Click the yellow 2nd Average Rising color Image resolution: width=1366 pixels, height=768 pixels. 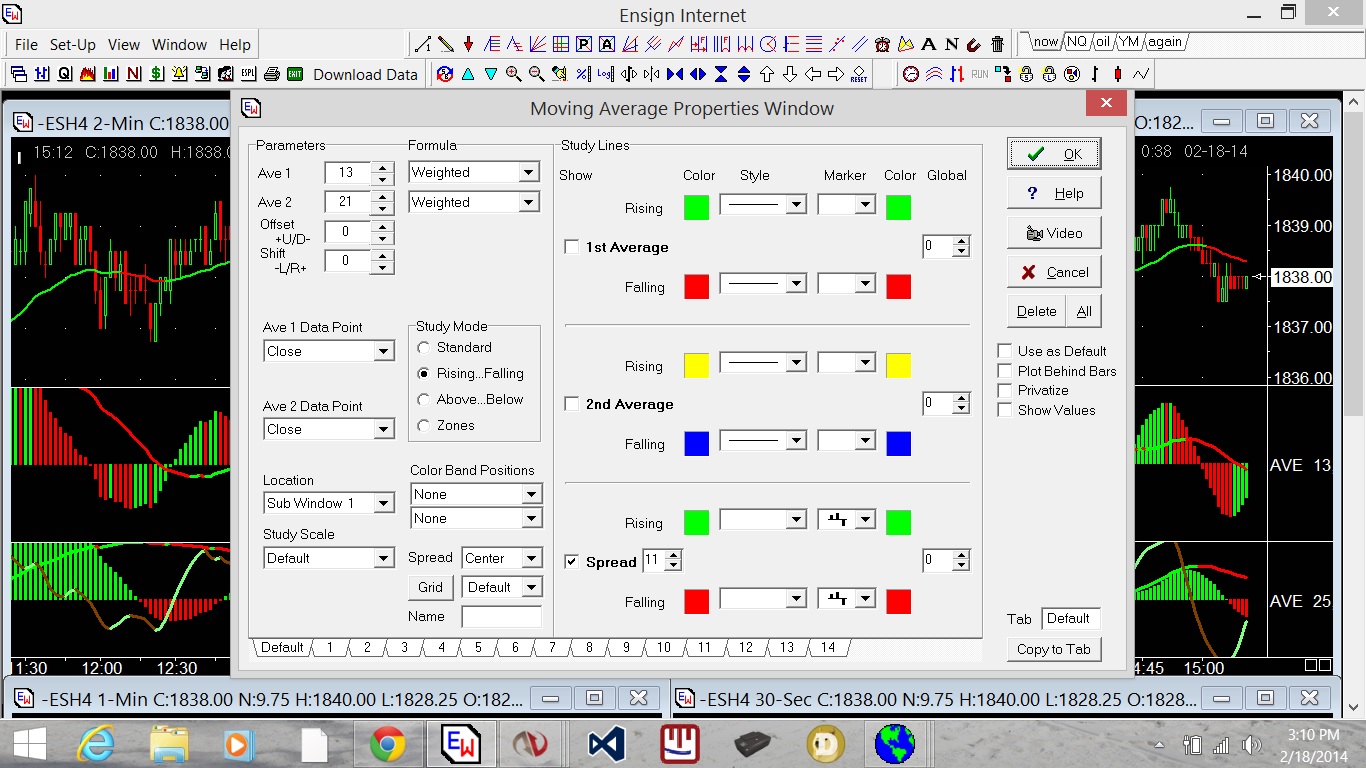(x=696, y=366)
